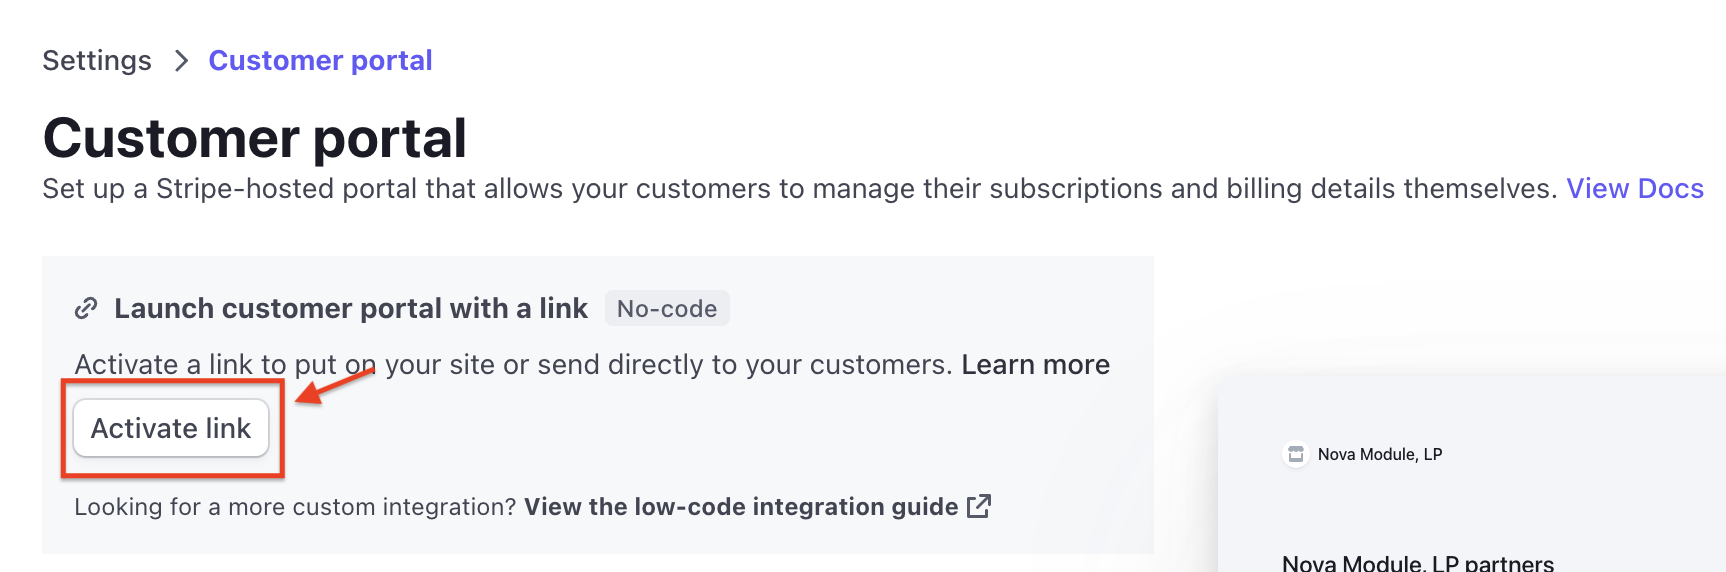
Task: Click the breadcrumb chevron separator
Action: 181,61
